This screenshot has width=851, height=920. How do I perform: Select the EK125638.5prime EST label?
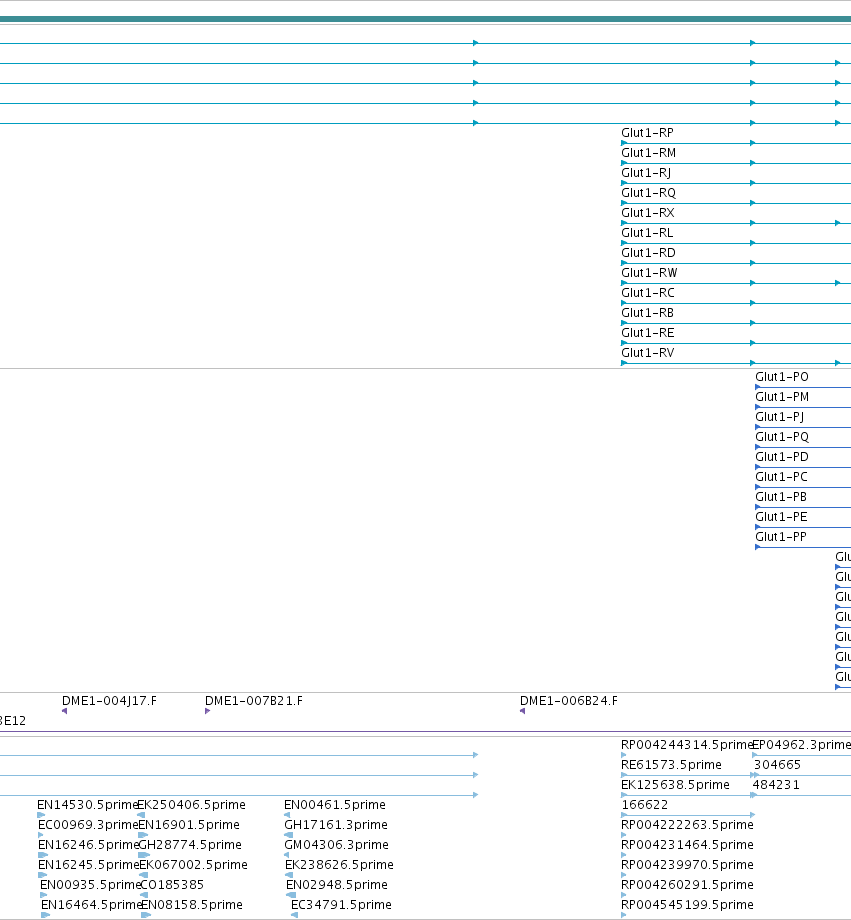(x=676, y=784)
